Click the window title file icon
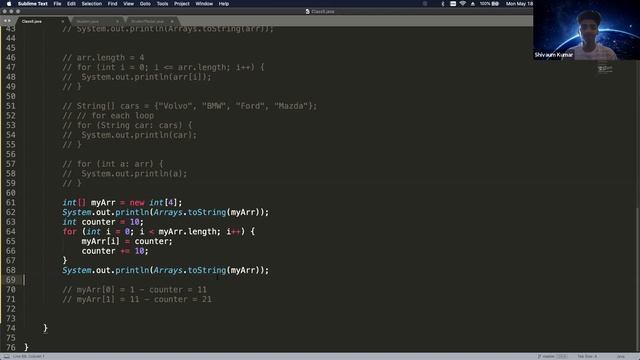Viewport: 640px width, 360px height. pos(307,11)
